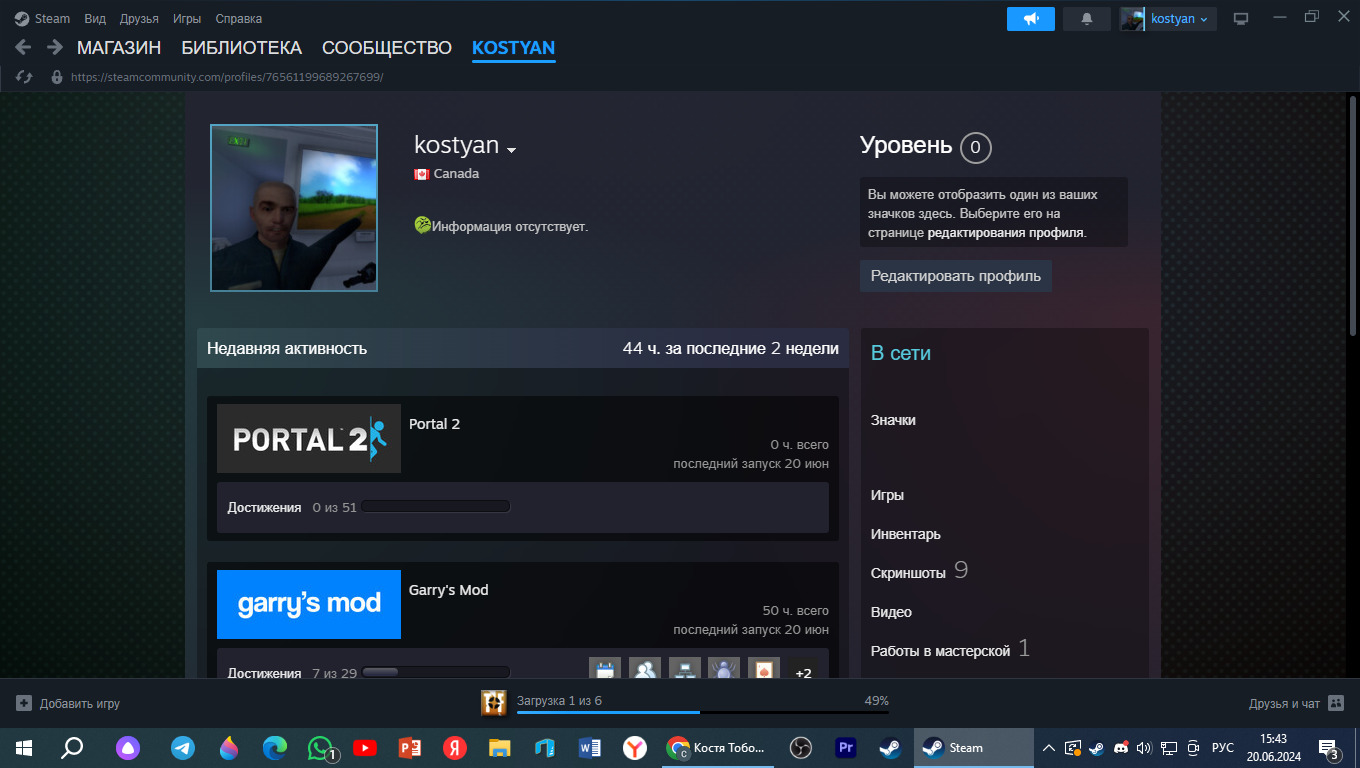The height and width of the screenshot is (768, 1360).
Task: Go to the СООБЩЕСТВО tab
Action: [387, 47]
